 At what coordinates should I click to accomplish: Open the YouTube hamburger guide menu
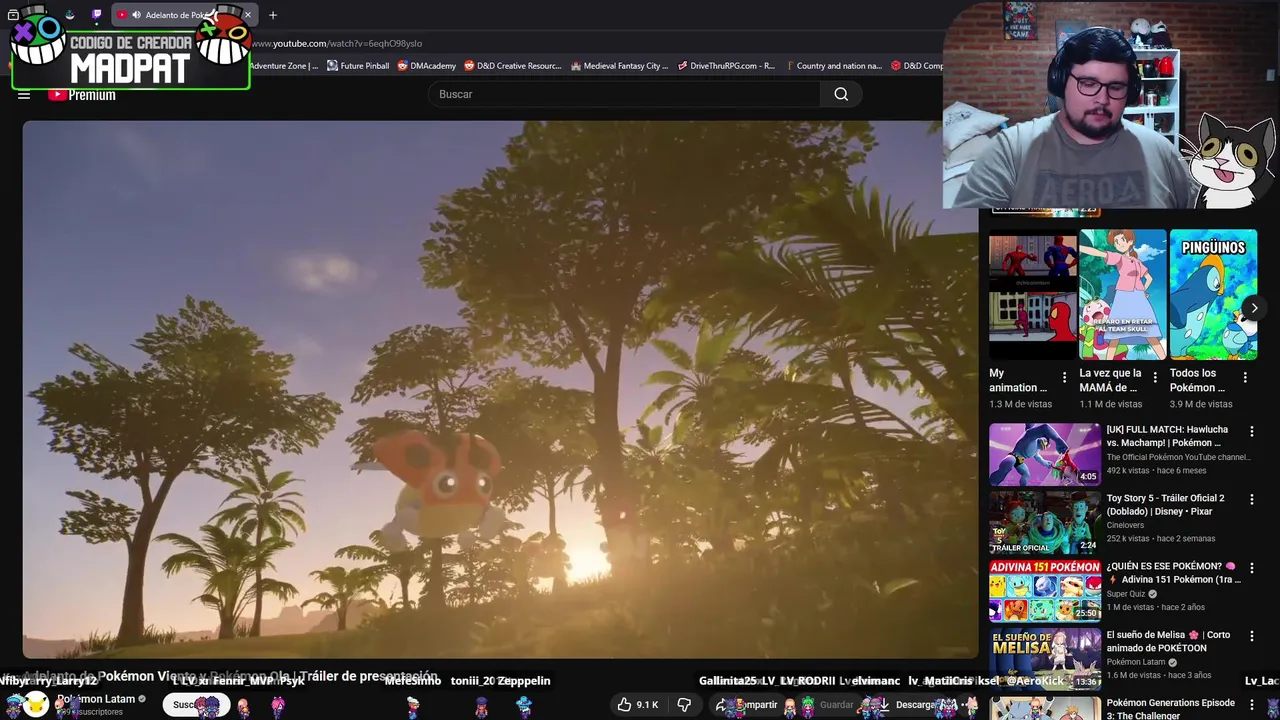tap(24, 95)
